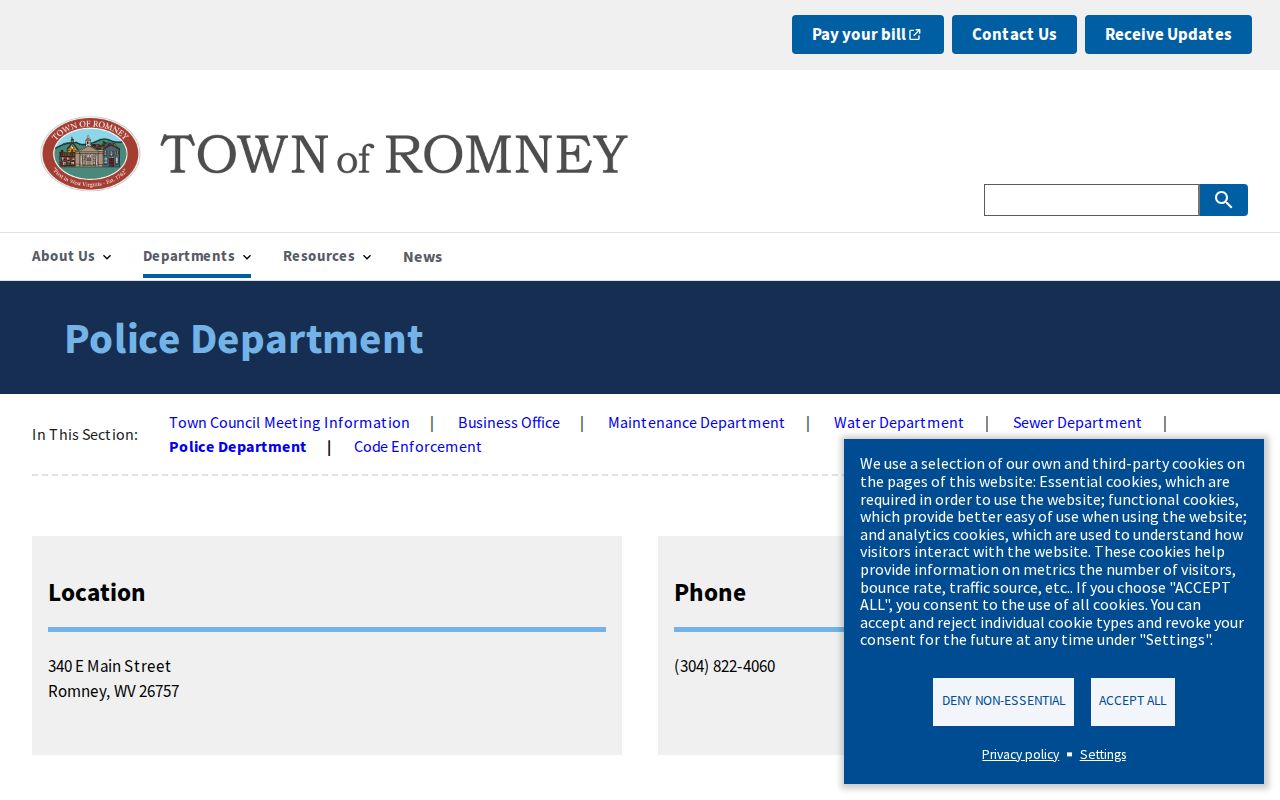Viewport: 1280px width, 800px height.
Task: Deny non-essential cookies
Action: (x=1003, y=701)
